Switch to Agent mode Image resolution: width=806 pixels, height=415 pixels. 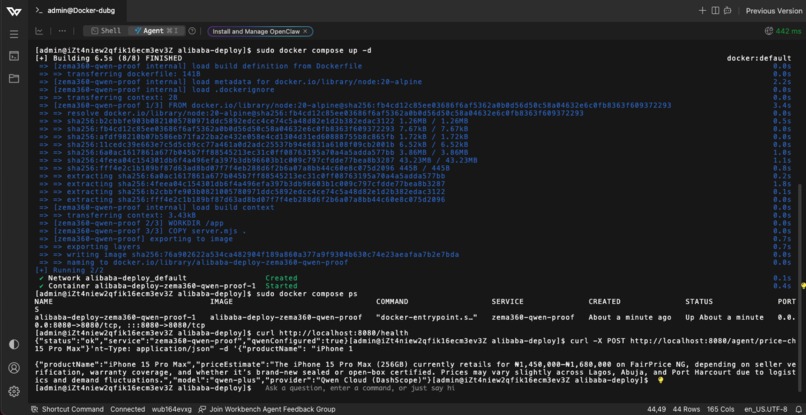[x=156, y=31]
